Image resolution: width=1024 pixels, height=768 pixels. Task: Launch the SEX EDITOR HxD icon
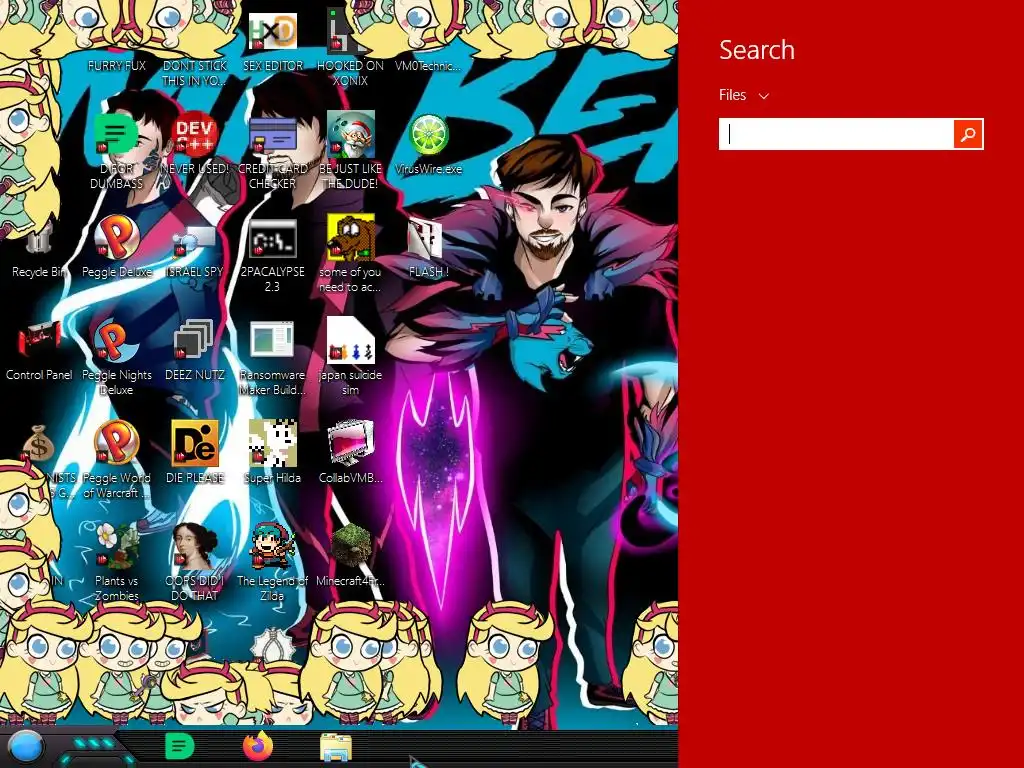point(273,33)
